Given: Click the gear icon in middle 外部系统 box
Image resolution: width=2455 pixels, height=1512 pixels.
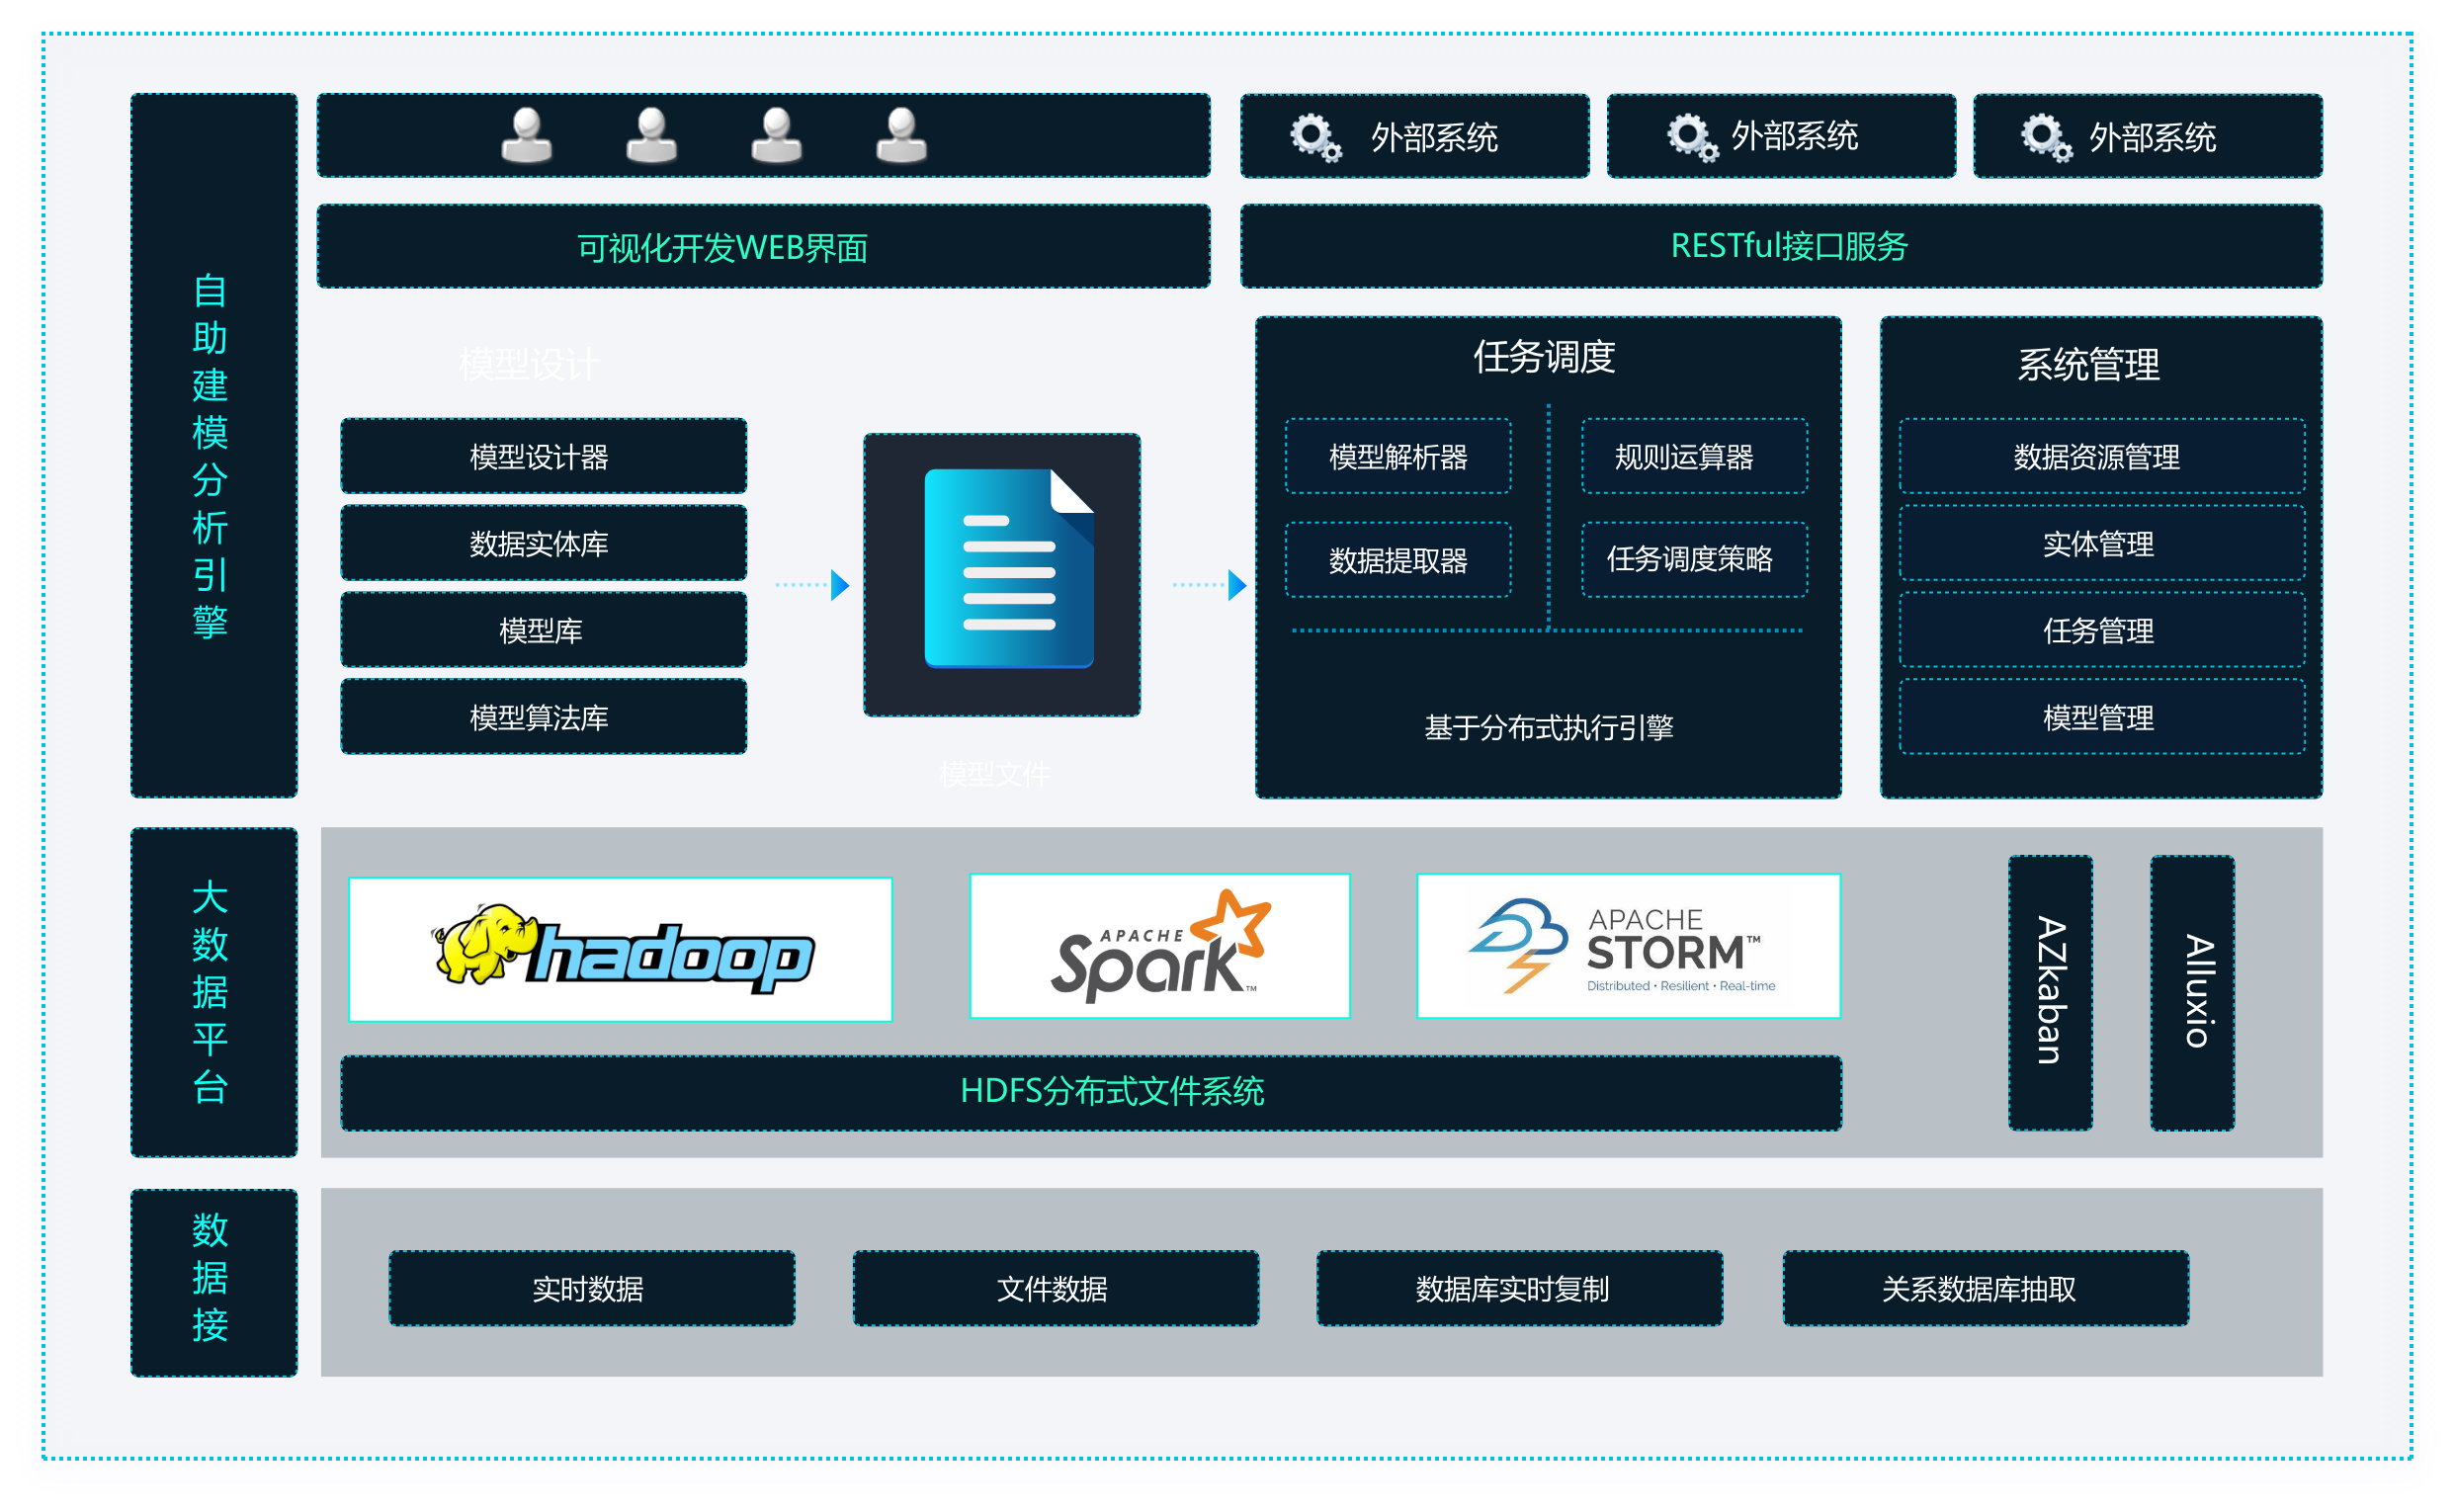Looking at the screenshot, I should (1692, 137).
